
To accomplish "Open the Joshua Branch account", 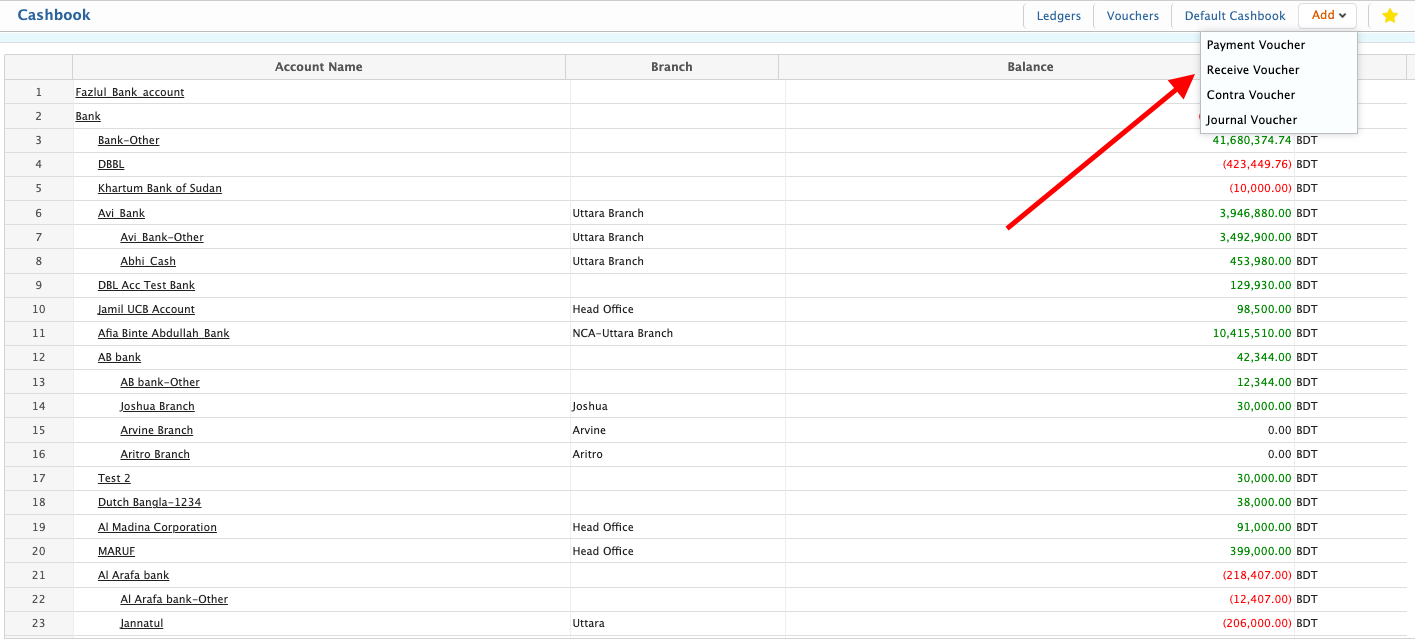I will pos(157,406).
